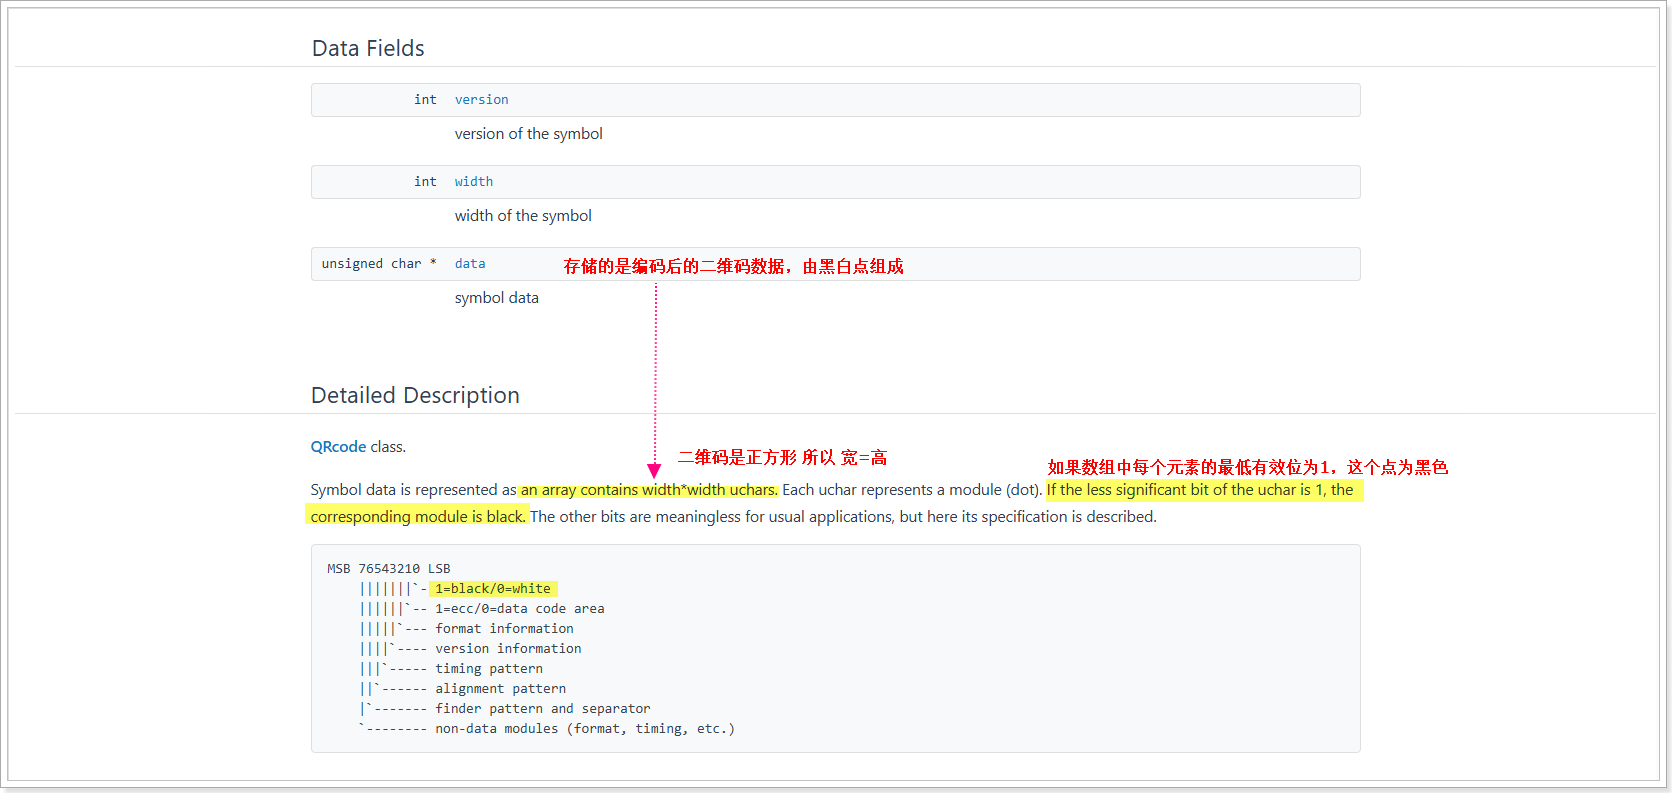Click the highlighted '1=black/0=white' code text
Screen dimensions: 1672x793
point(493,589)
